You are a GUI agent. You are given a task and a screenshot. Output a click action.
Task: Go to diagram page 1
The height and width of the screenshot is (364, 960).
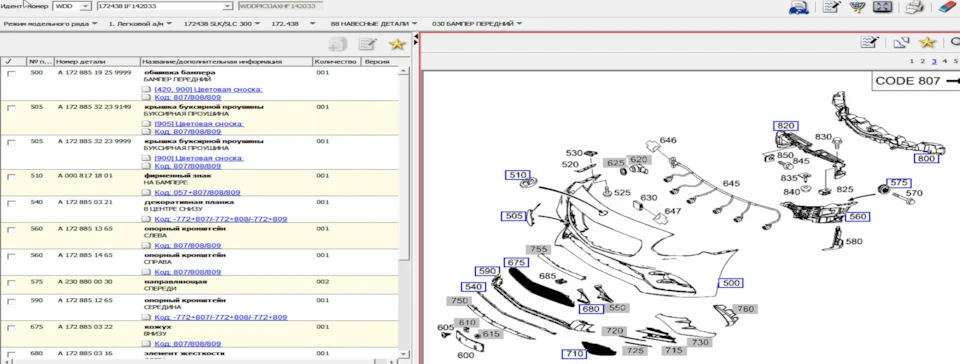tap(912, 61)
